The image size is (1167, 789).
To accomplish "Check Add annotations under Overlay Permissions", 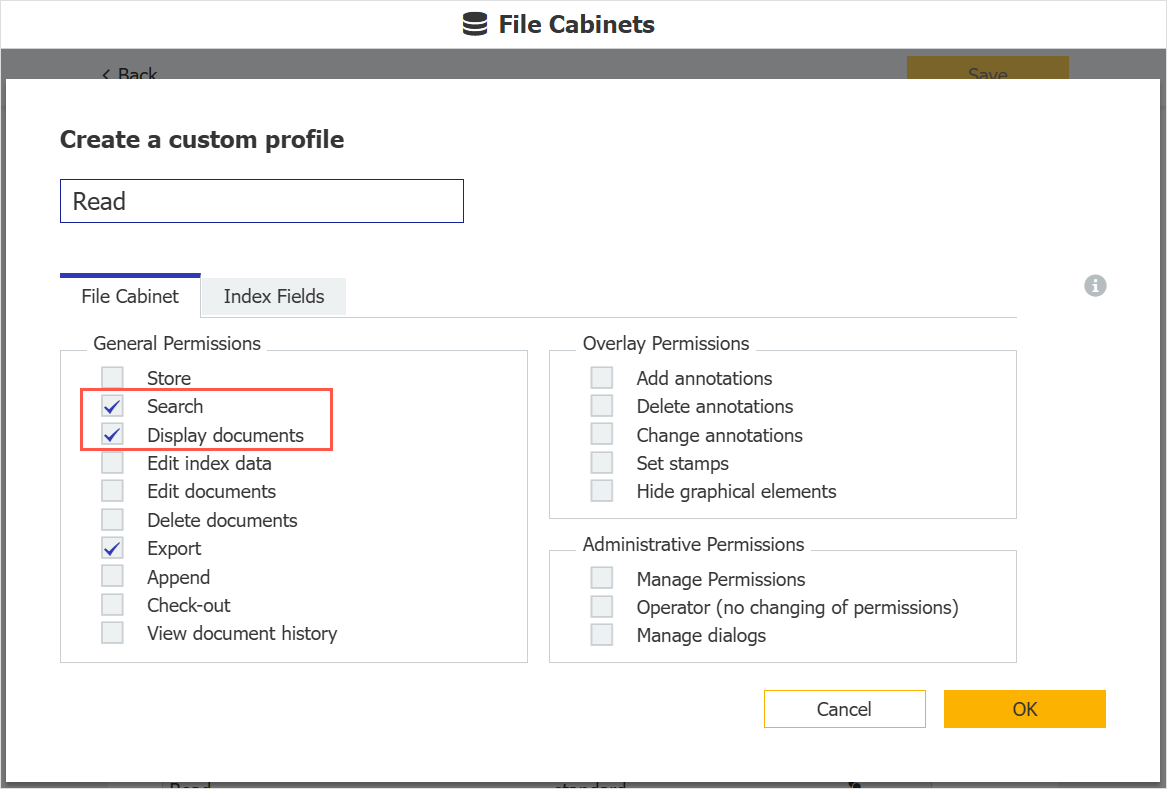I will [x=601, y=377].
